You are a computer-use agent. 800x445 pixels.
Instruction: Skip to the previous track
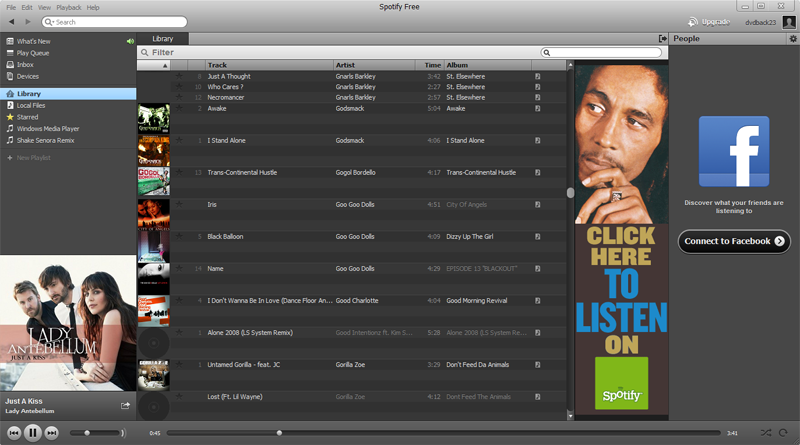click(14, 433)
